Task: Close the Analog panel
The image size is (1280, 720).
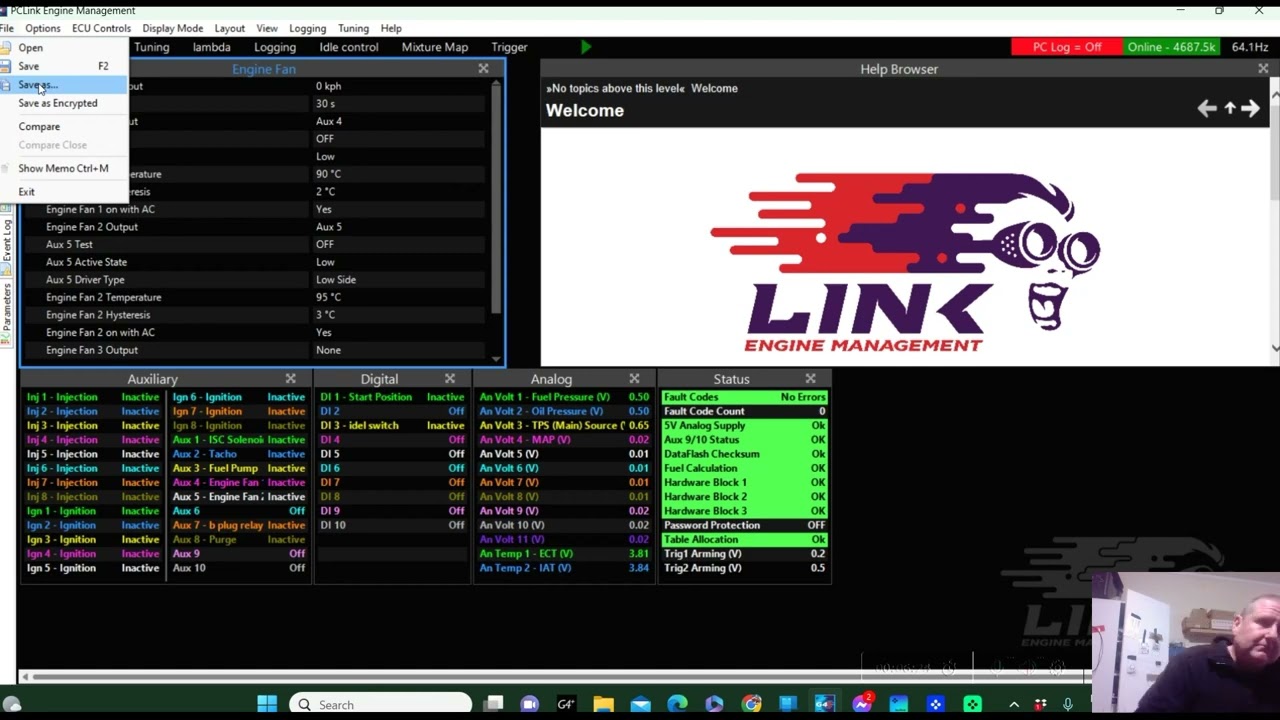Action: coord(634,379)
